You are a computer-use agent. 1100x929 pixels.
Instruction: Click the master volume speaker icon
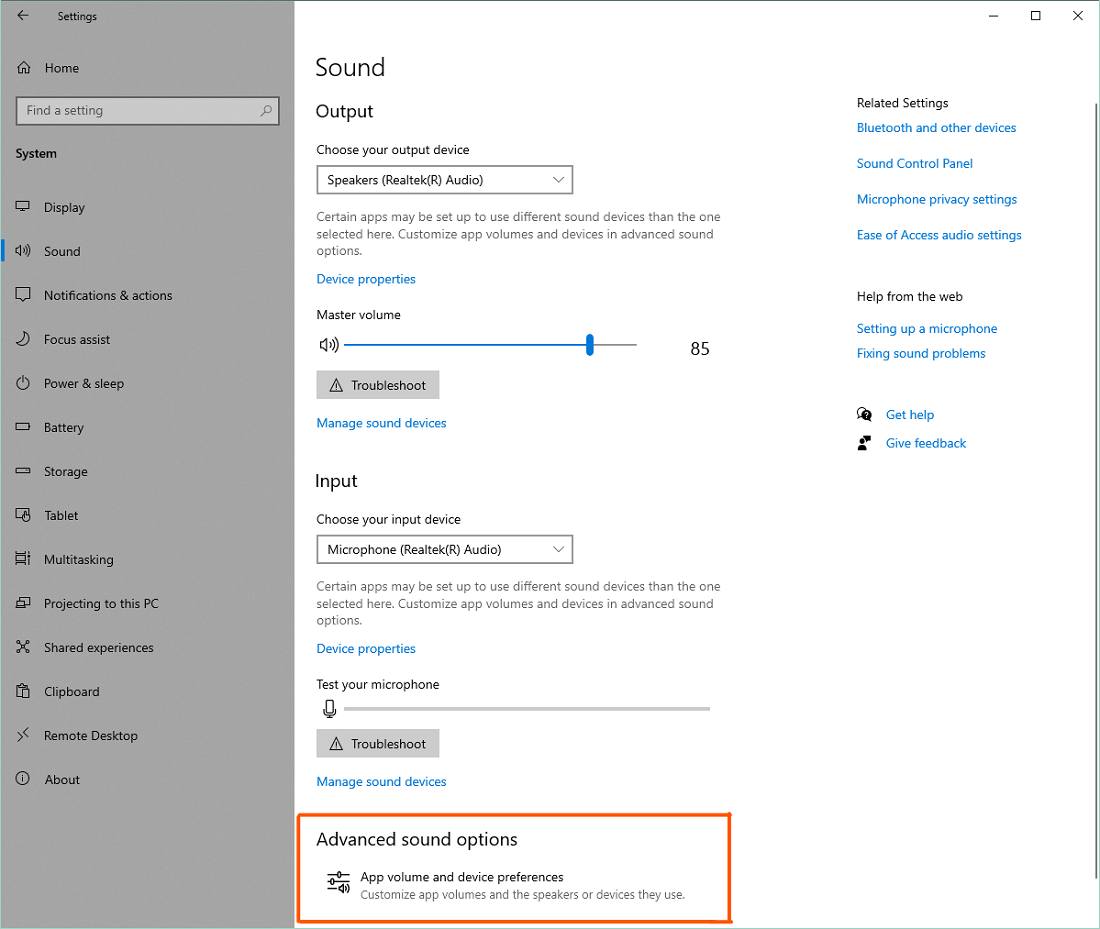click(x=328, y=345)
